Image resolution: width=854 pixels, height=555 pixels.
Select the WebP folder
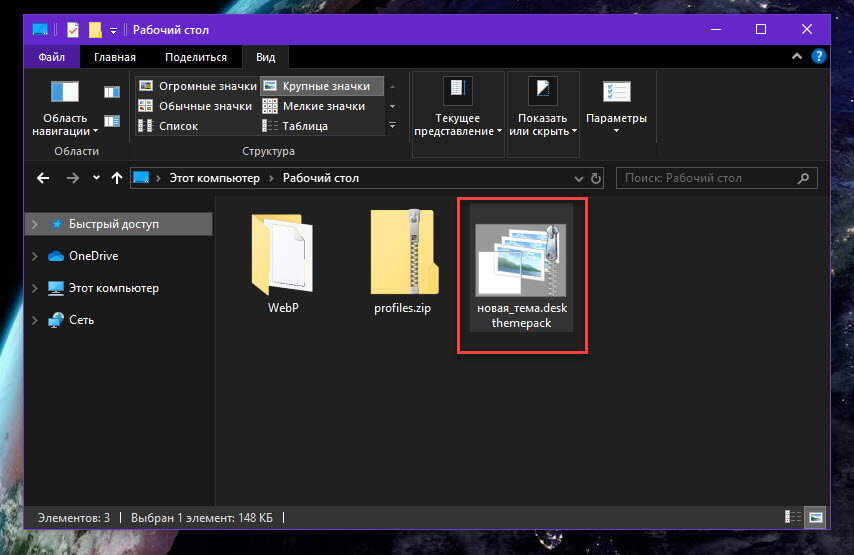(283, 263)
